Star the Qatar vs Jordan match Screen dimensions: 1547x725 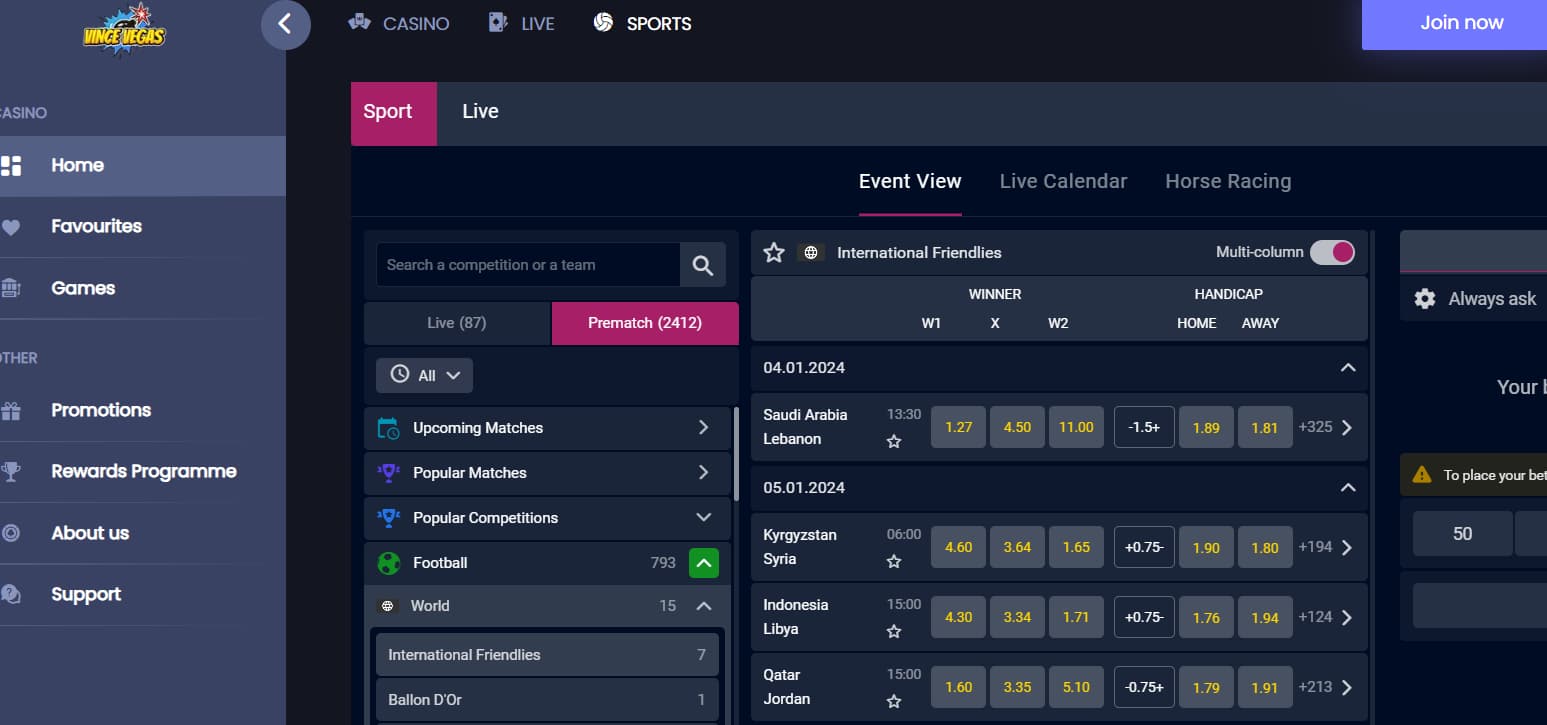pyautogui.click(x=894, y=701)
